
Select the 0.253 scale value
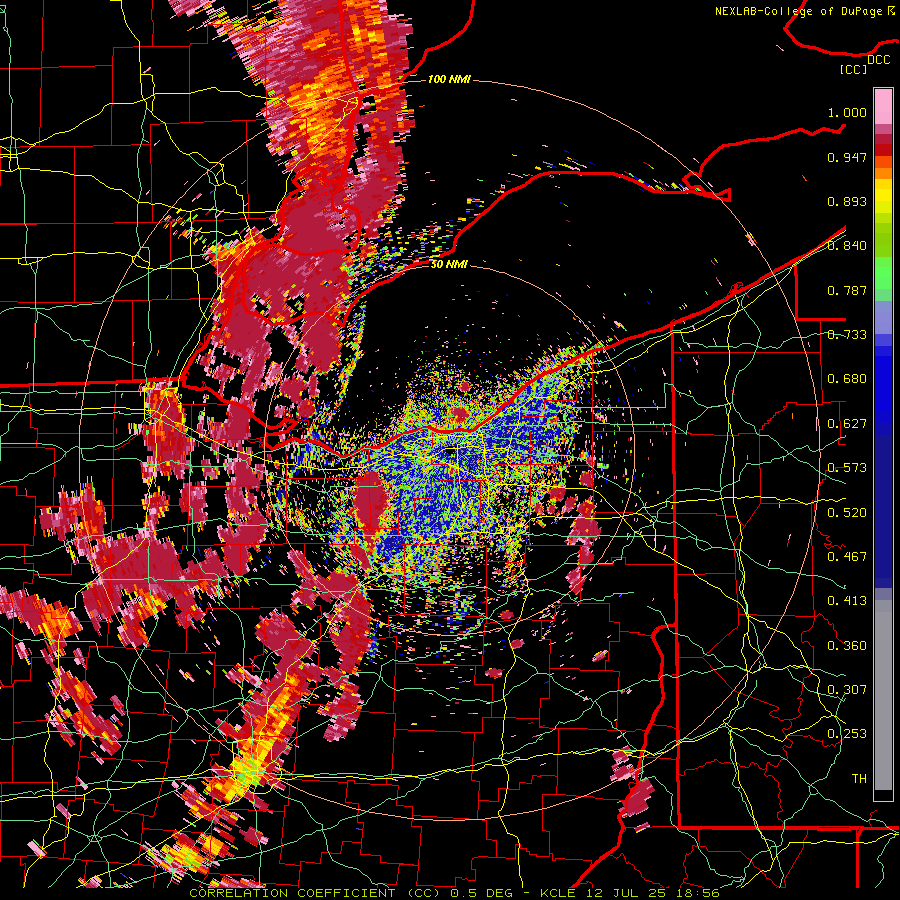tap(847, 734)
